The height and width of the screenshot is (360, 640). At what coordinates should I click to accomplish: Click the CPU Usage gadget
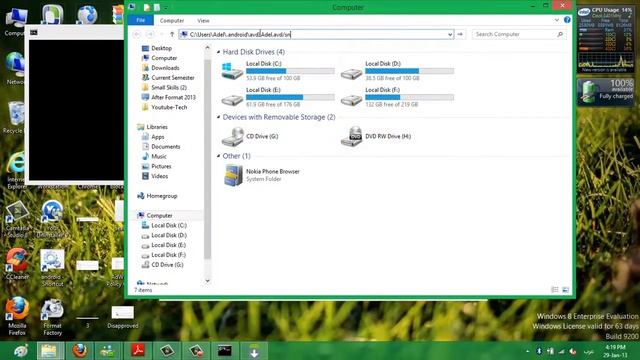[x=605, y=39]
